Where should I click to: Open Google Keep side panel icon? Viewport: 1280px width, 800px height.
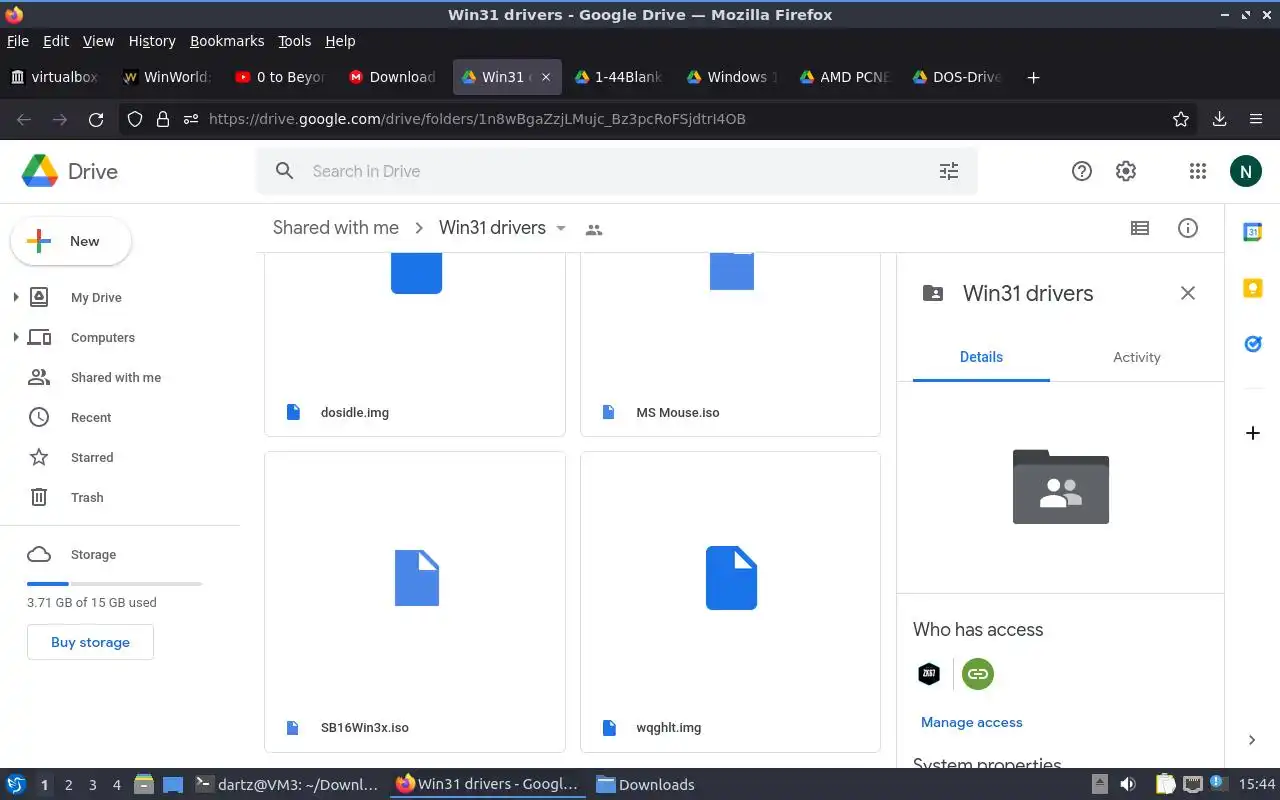1252,288
